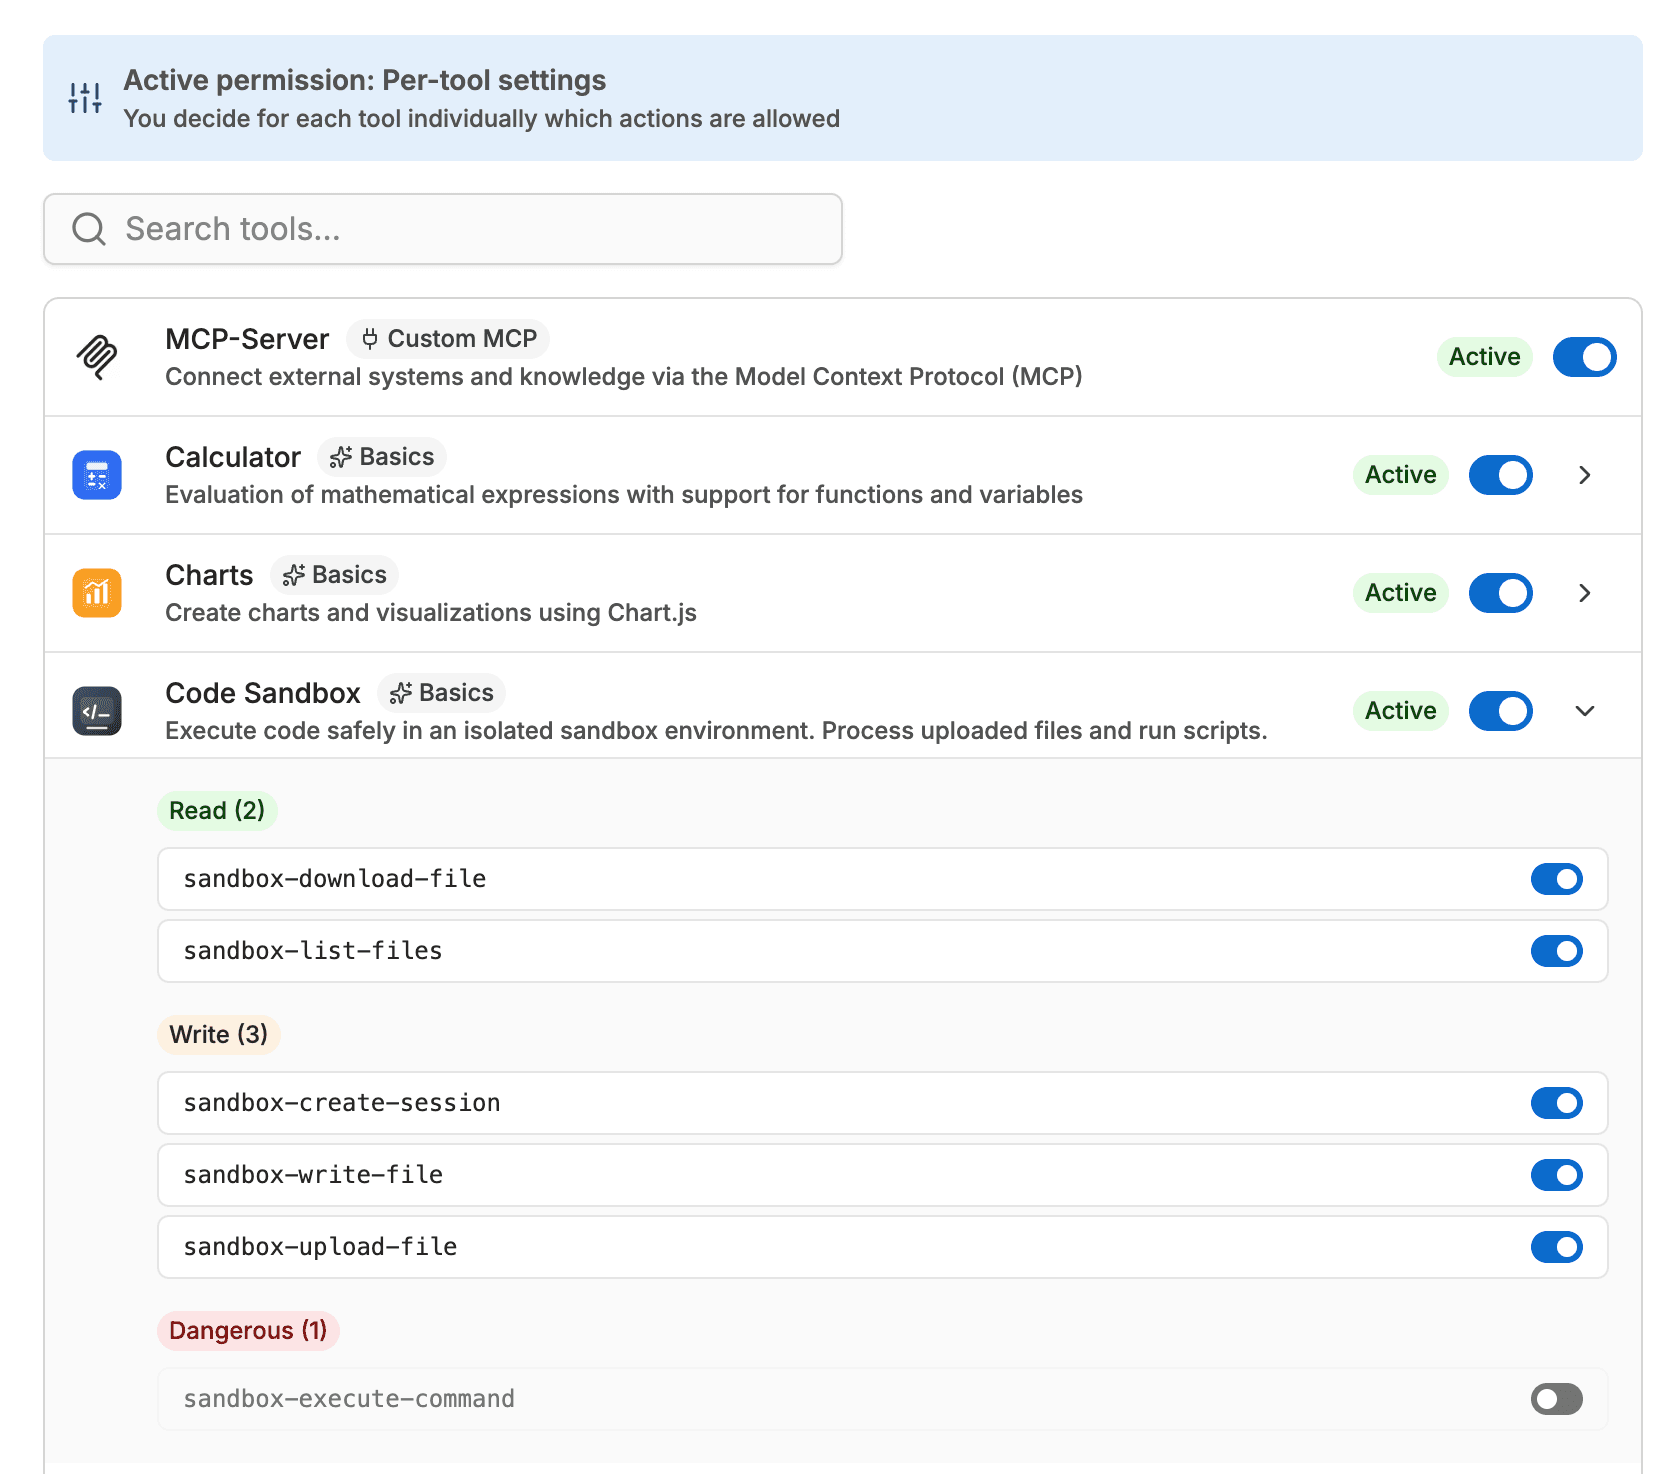
Task: Click the sparkle icon next to Calculator Basics
Action: pyautogui.click(x=340, y=456)
